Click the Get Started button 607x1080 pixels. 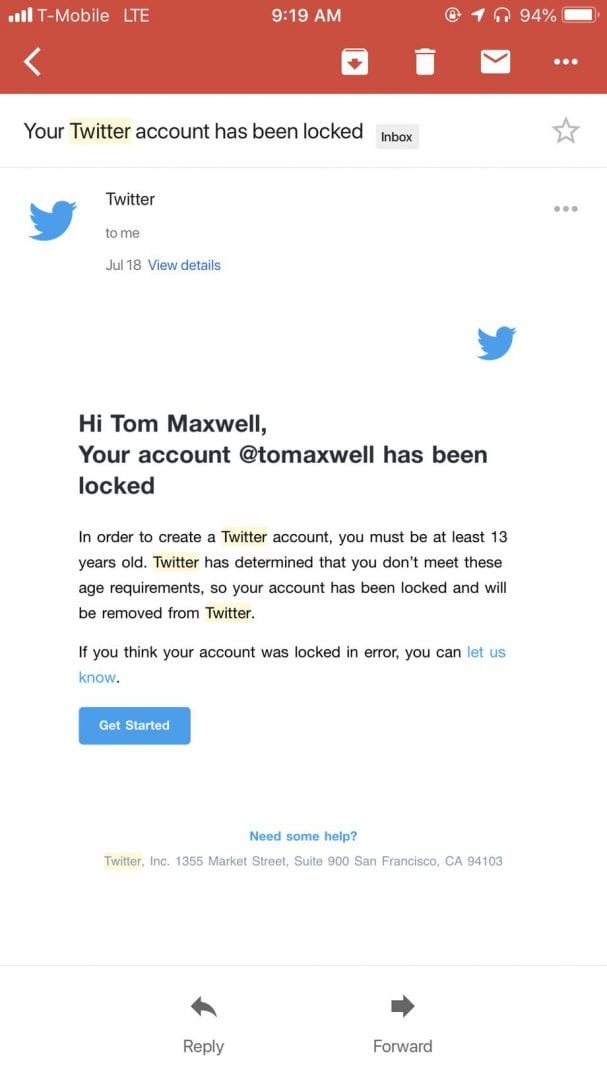134,725
